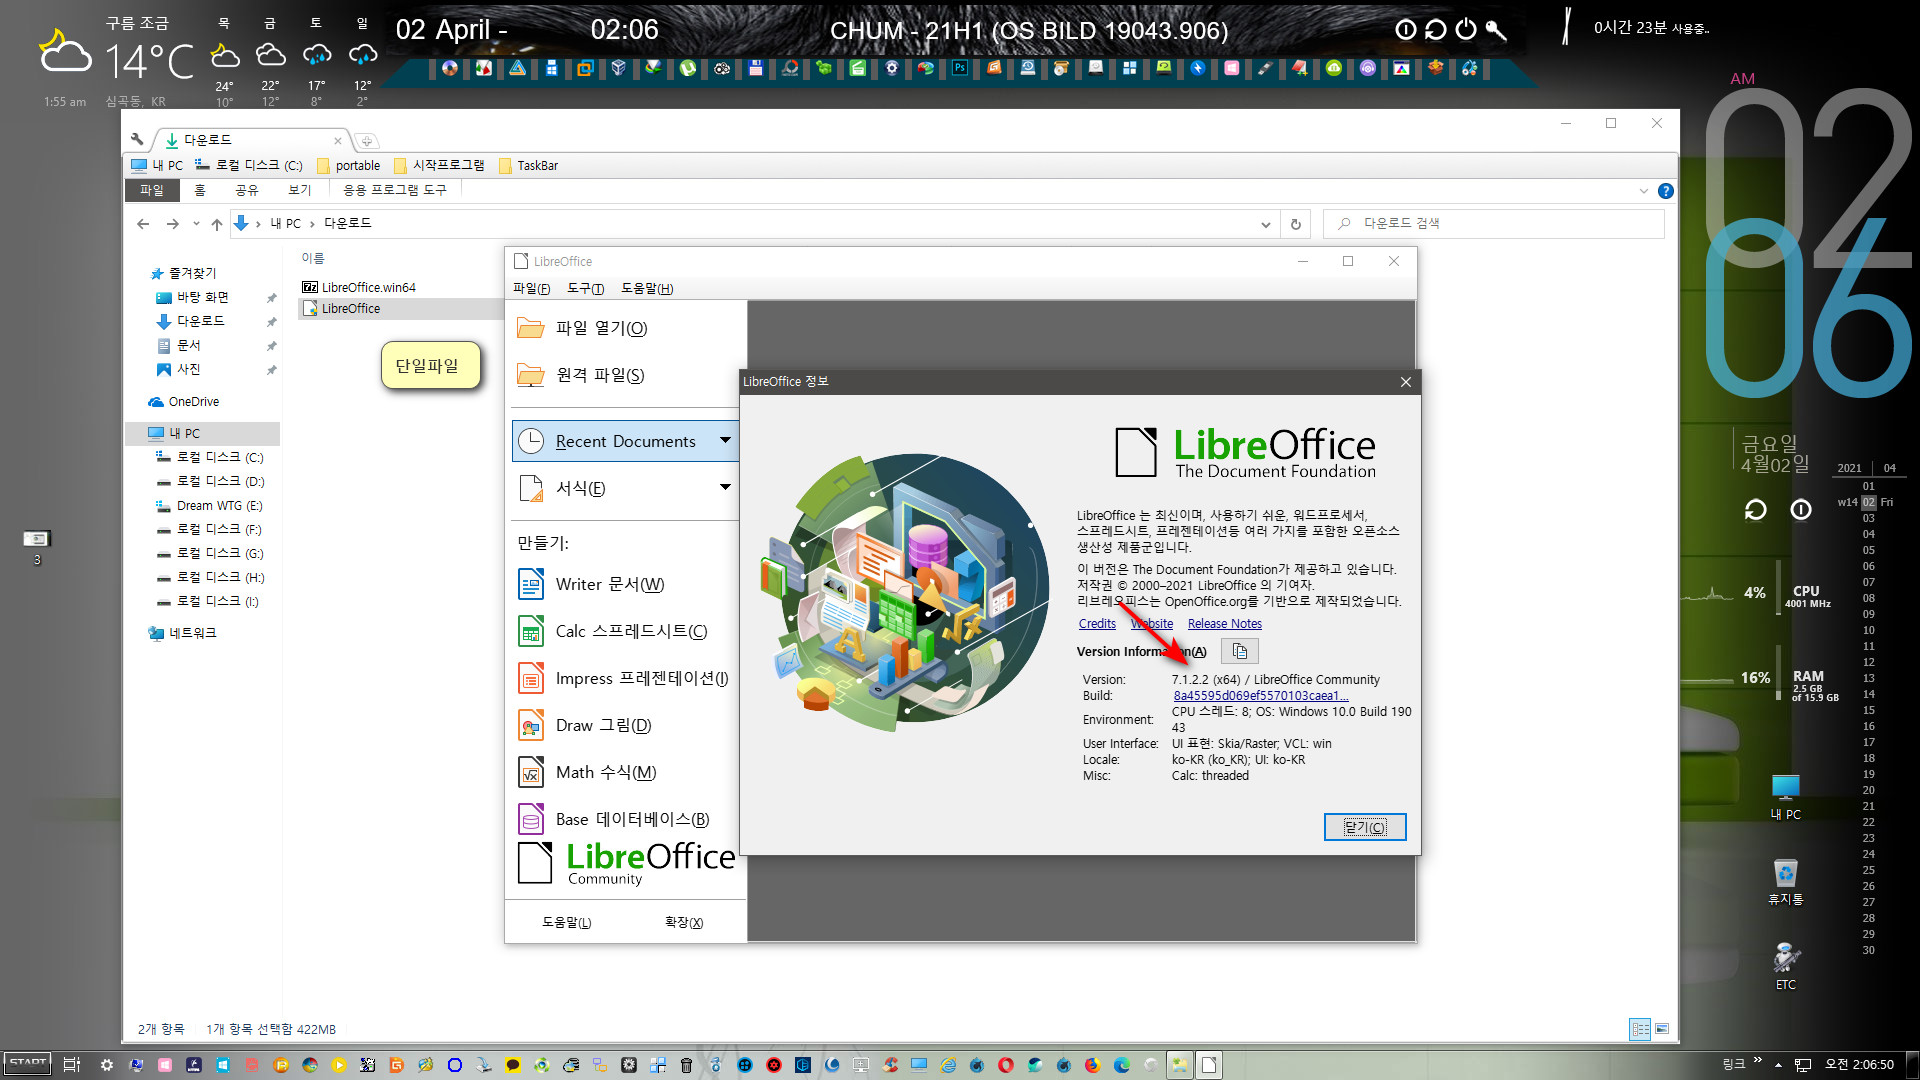Screen dimensions: 1920x1080
Task: Click Website link in About dialog
Action: [1151, 622]
